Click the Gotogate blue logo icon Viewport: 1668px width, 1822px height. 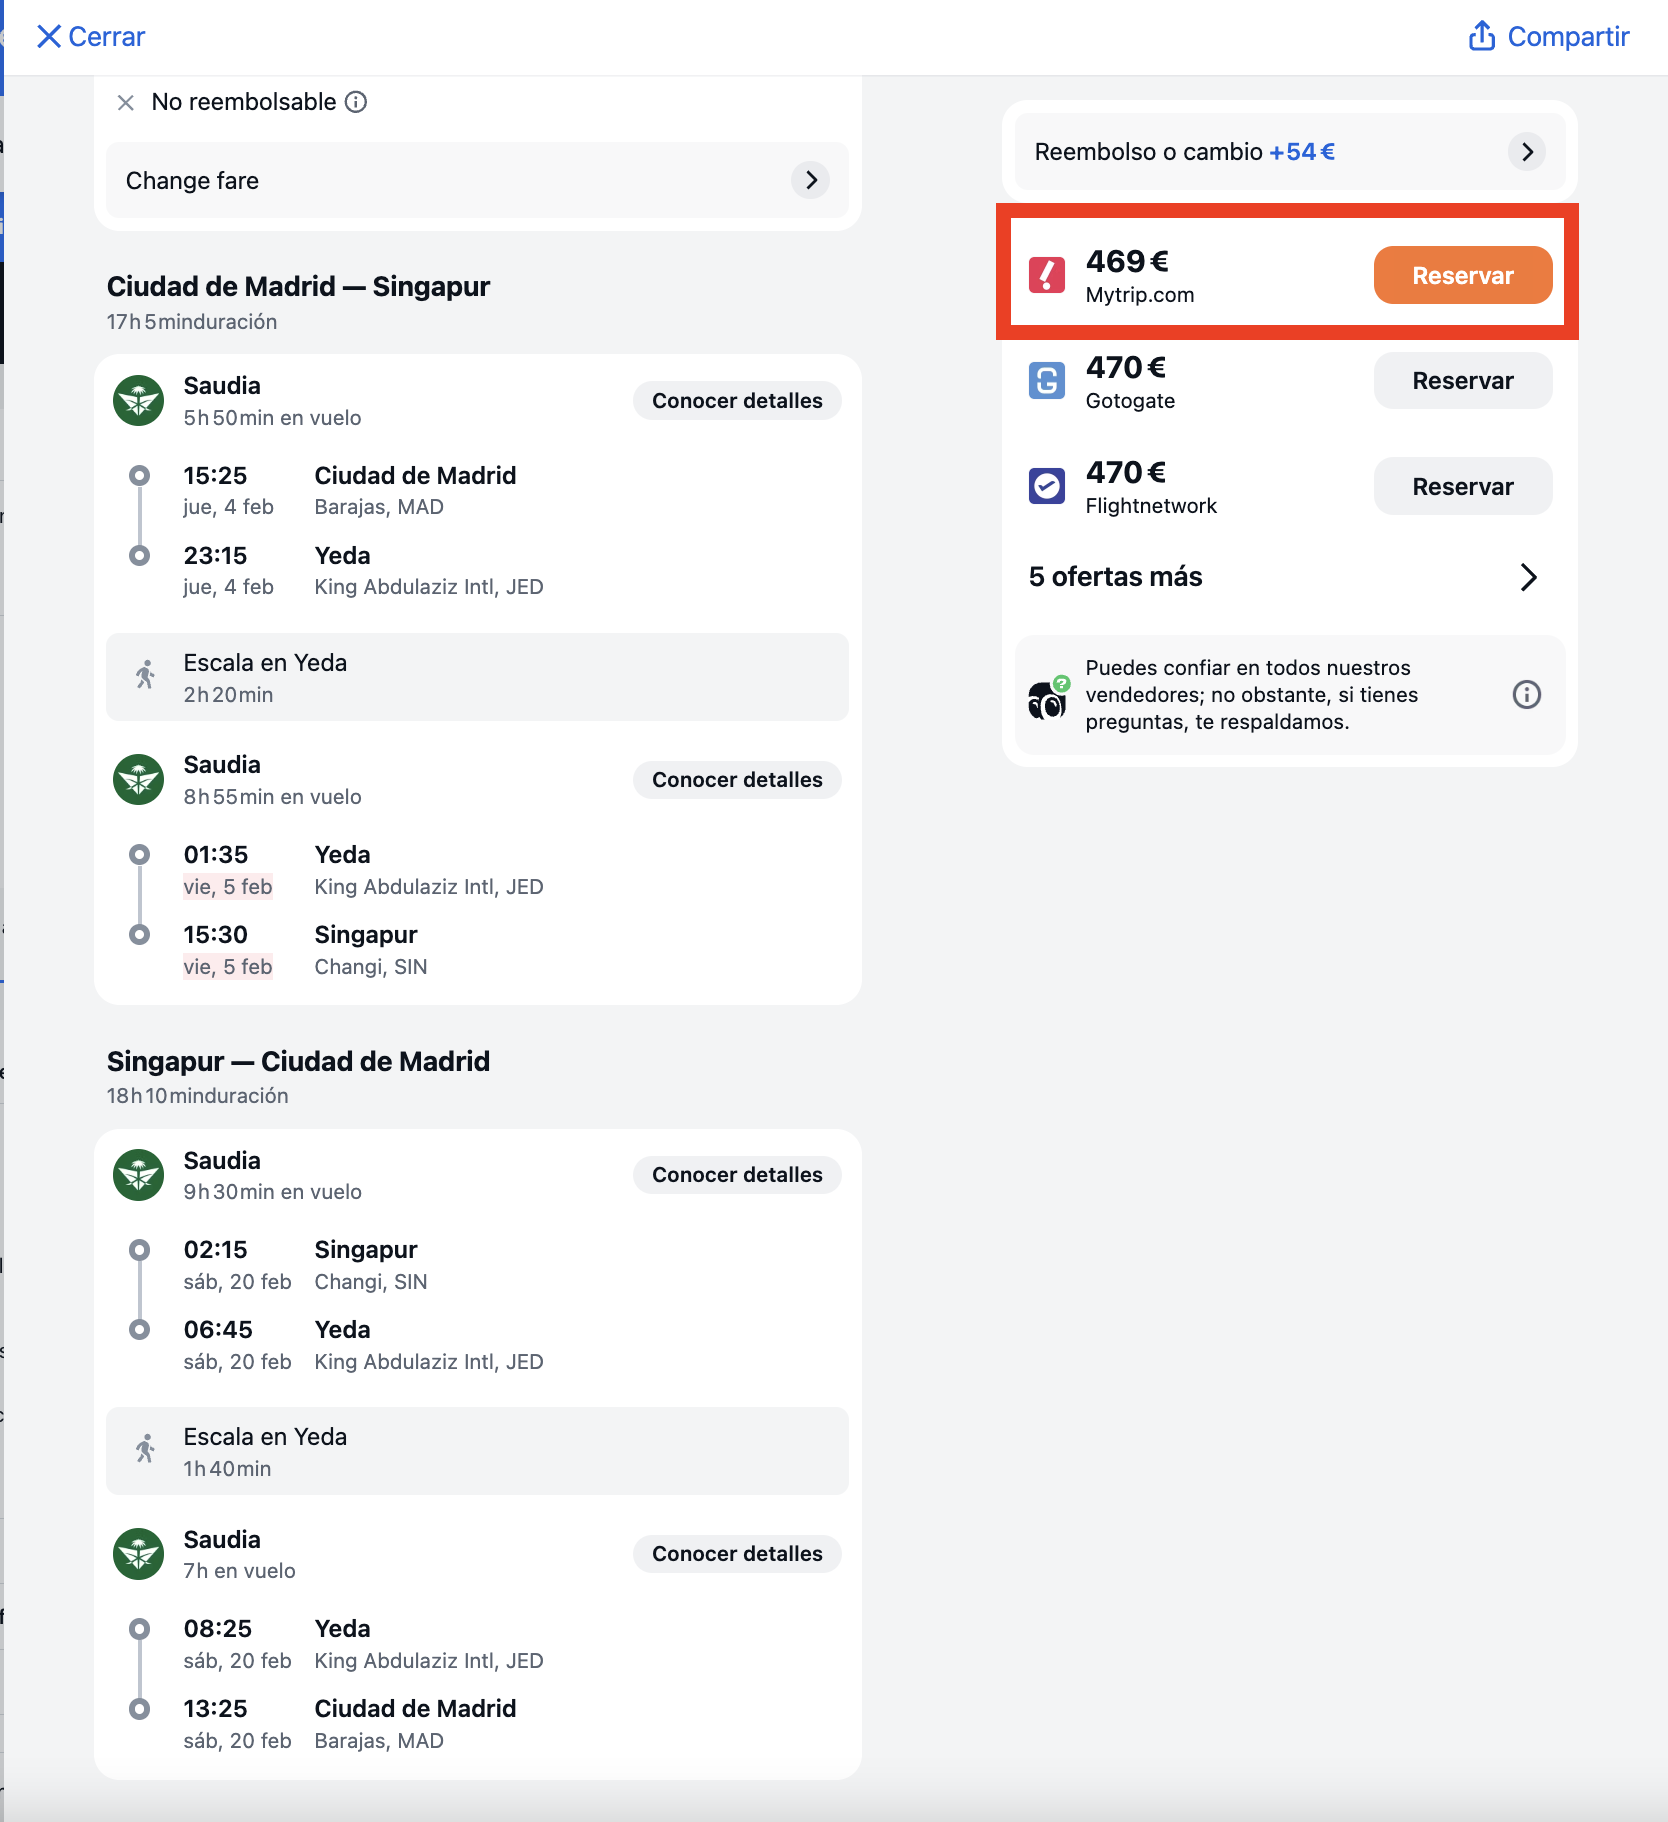tap(1047, 381)
